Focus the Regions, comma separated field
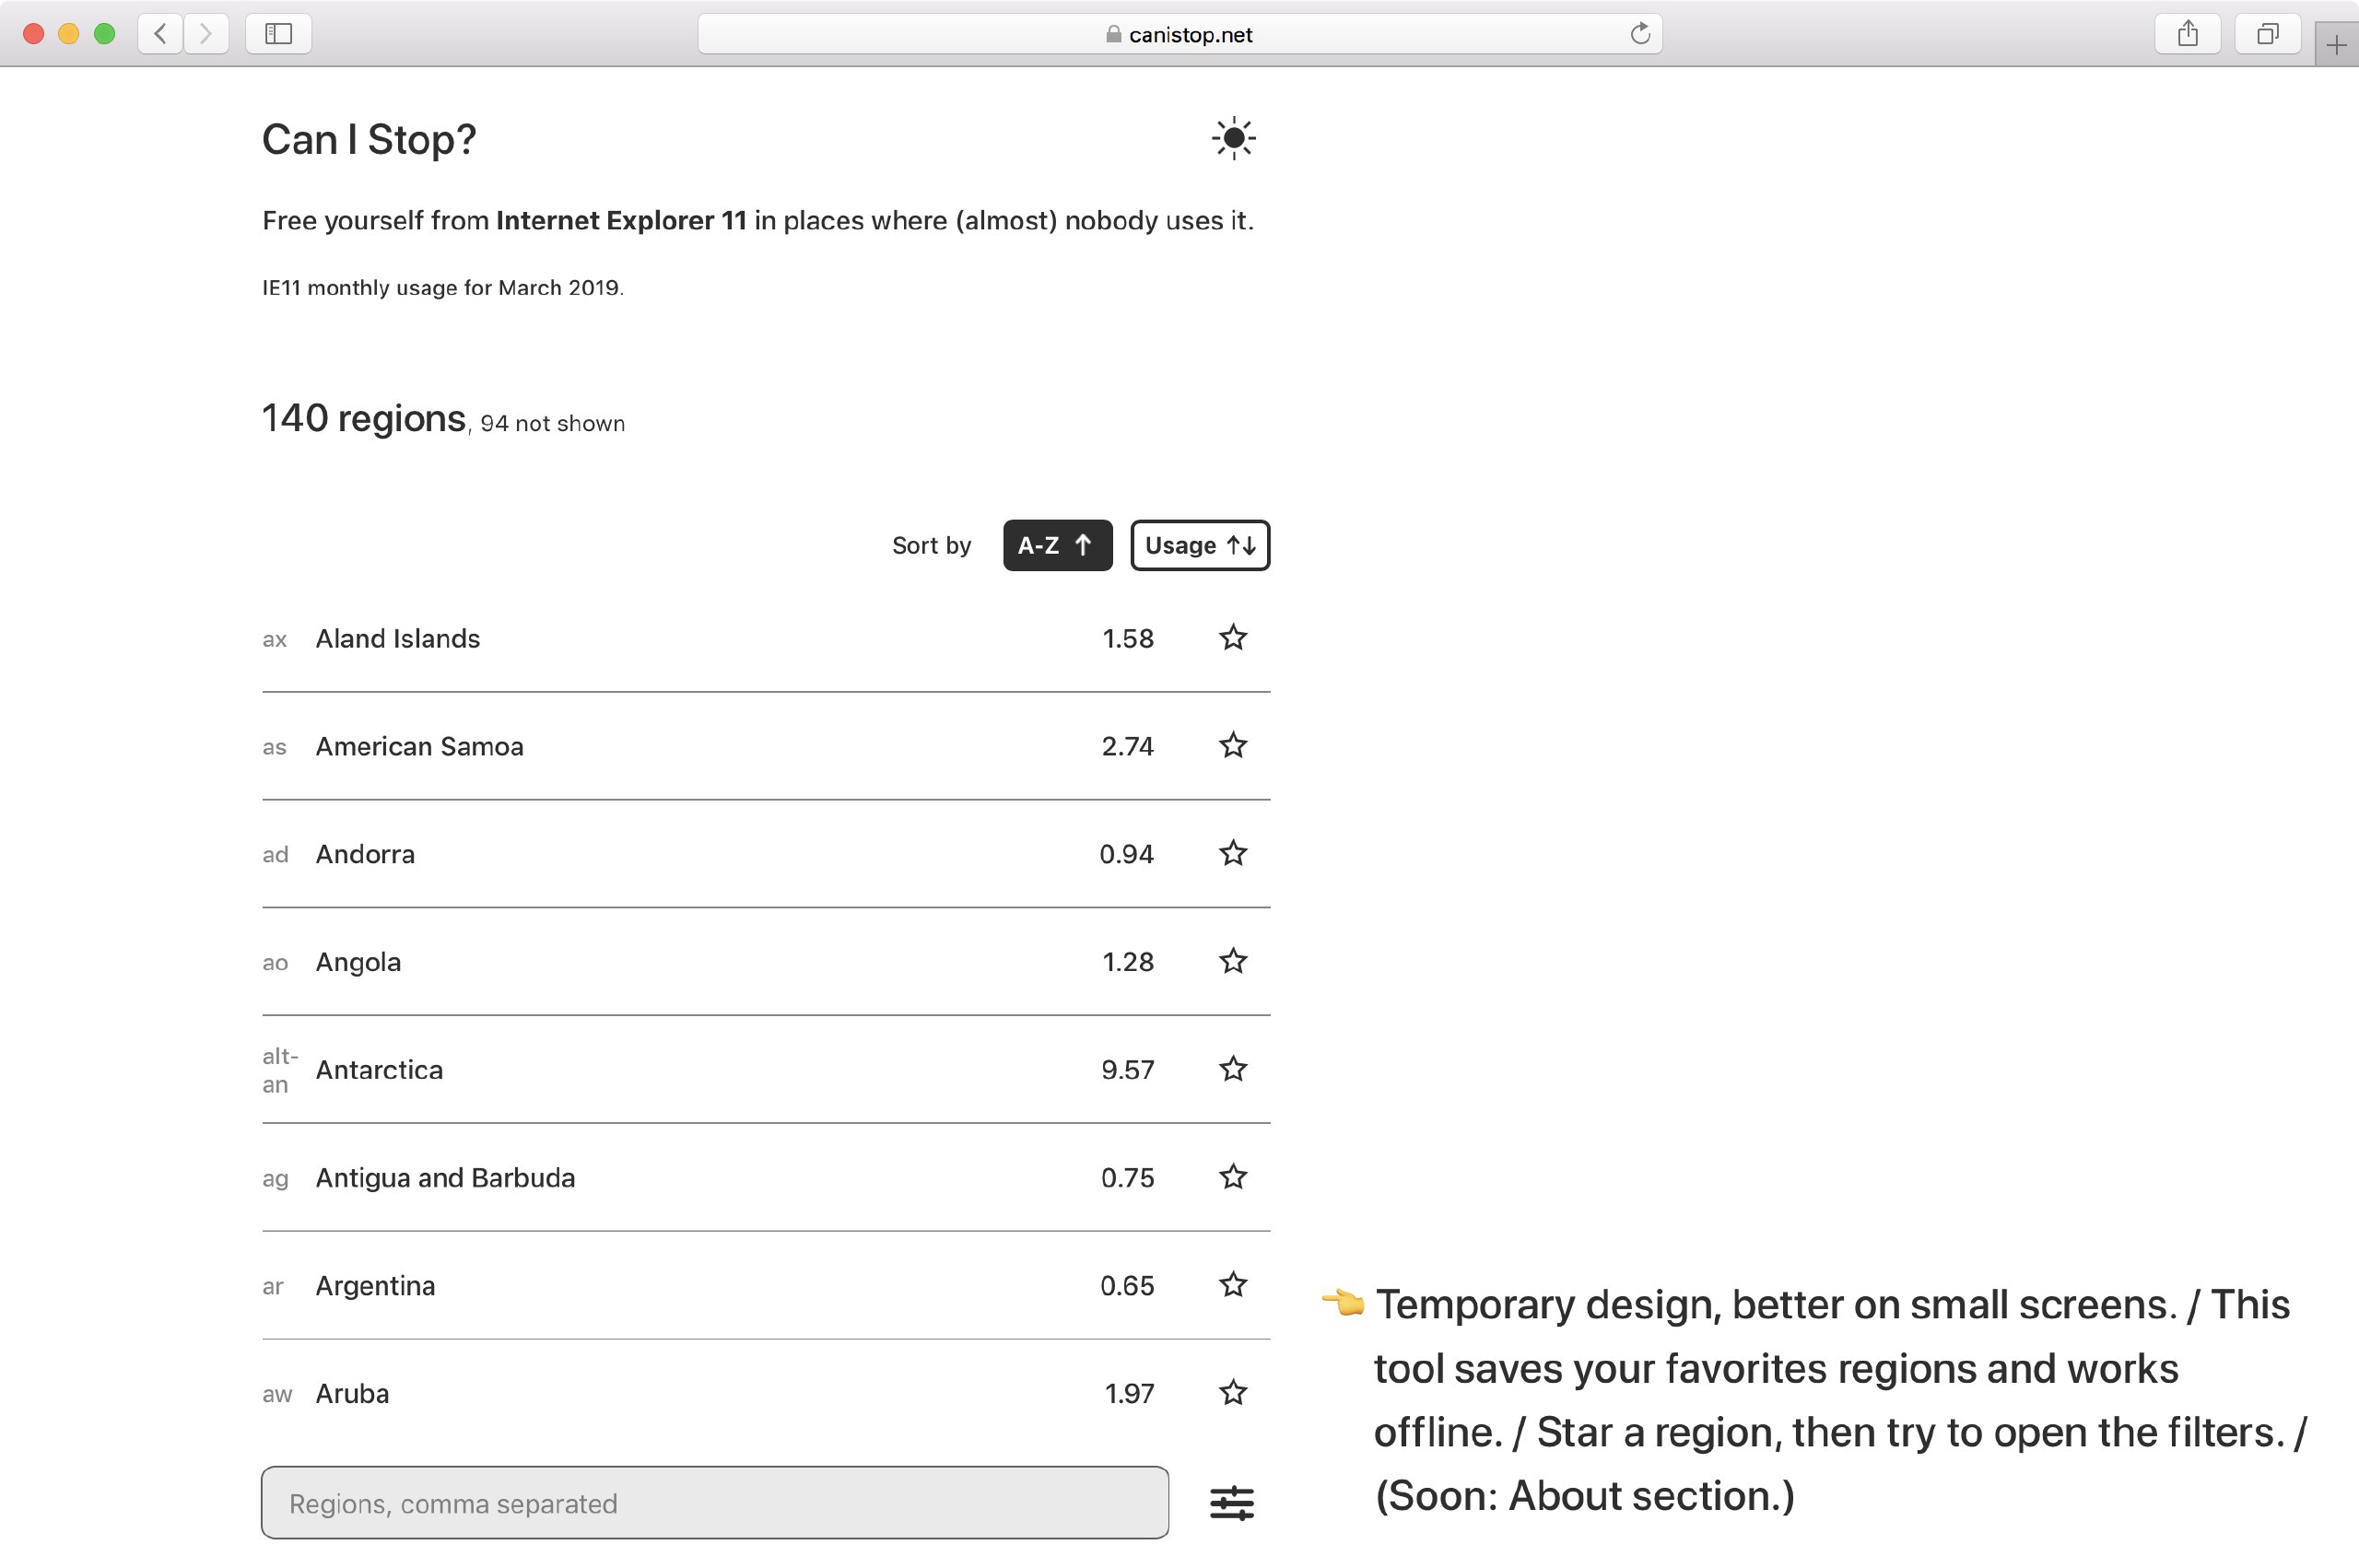The height and width of the screenshot is (1568, 2359). click(x=715, y=1503)
